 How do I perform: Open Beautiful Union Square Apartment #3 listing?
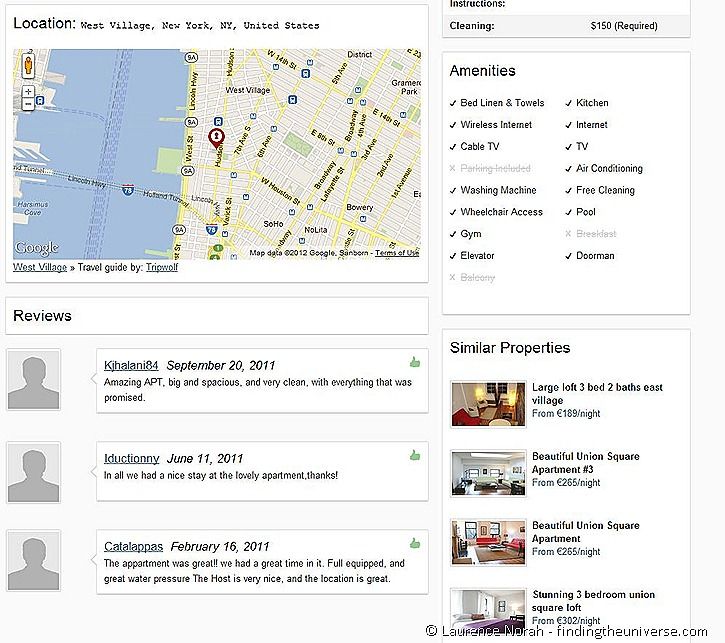(585, 463)
